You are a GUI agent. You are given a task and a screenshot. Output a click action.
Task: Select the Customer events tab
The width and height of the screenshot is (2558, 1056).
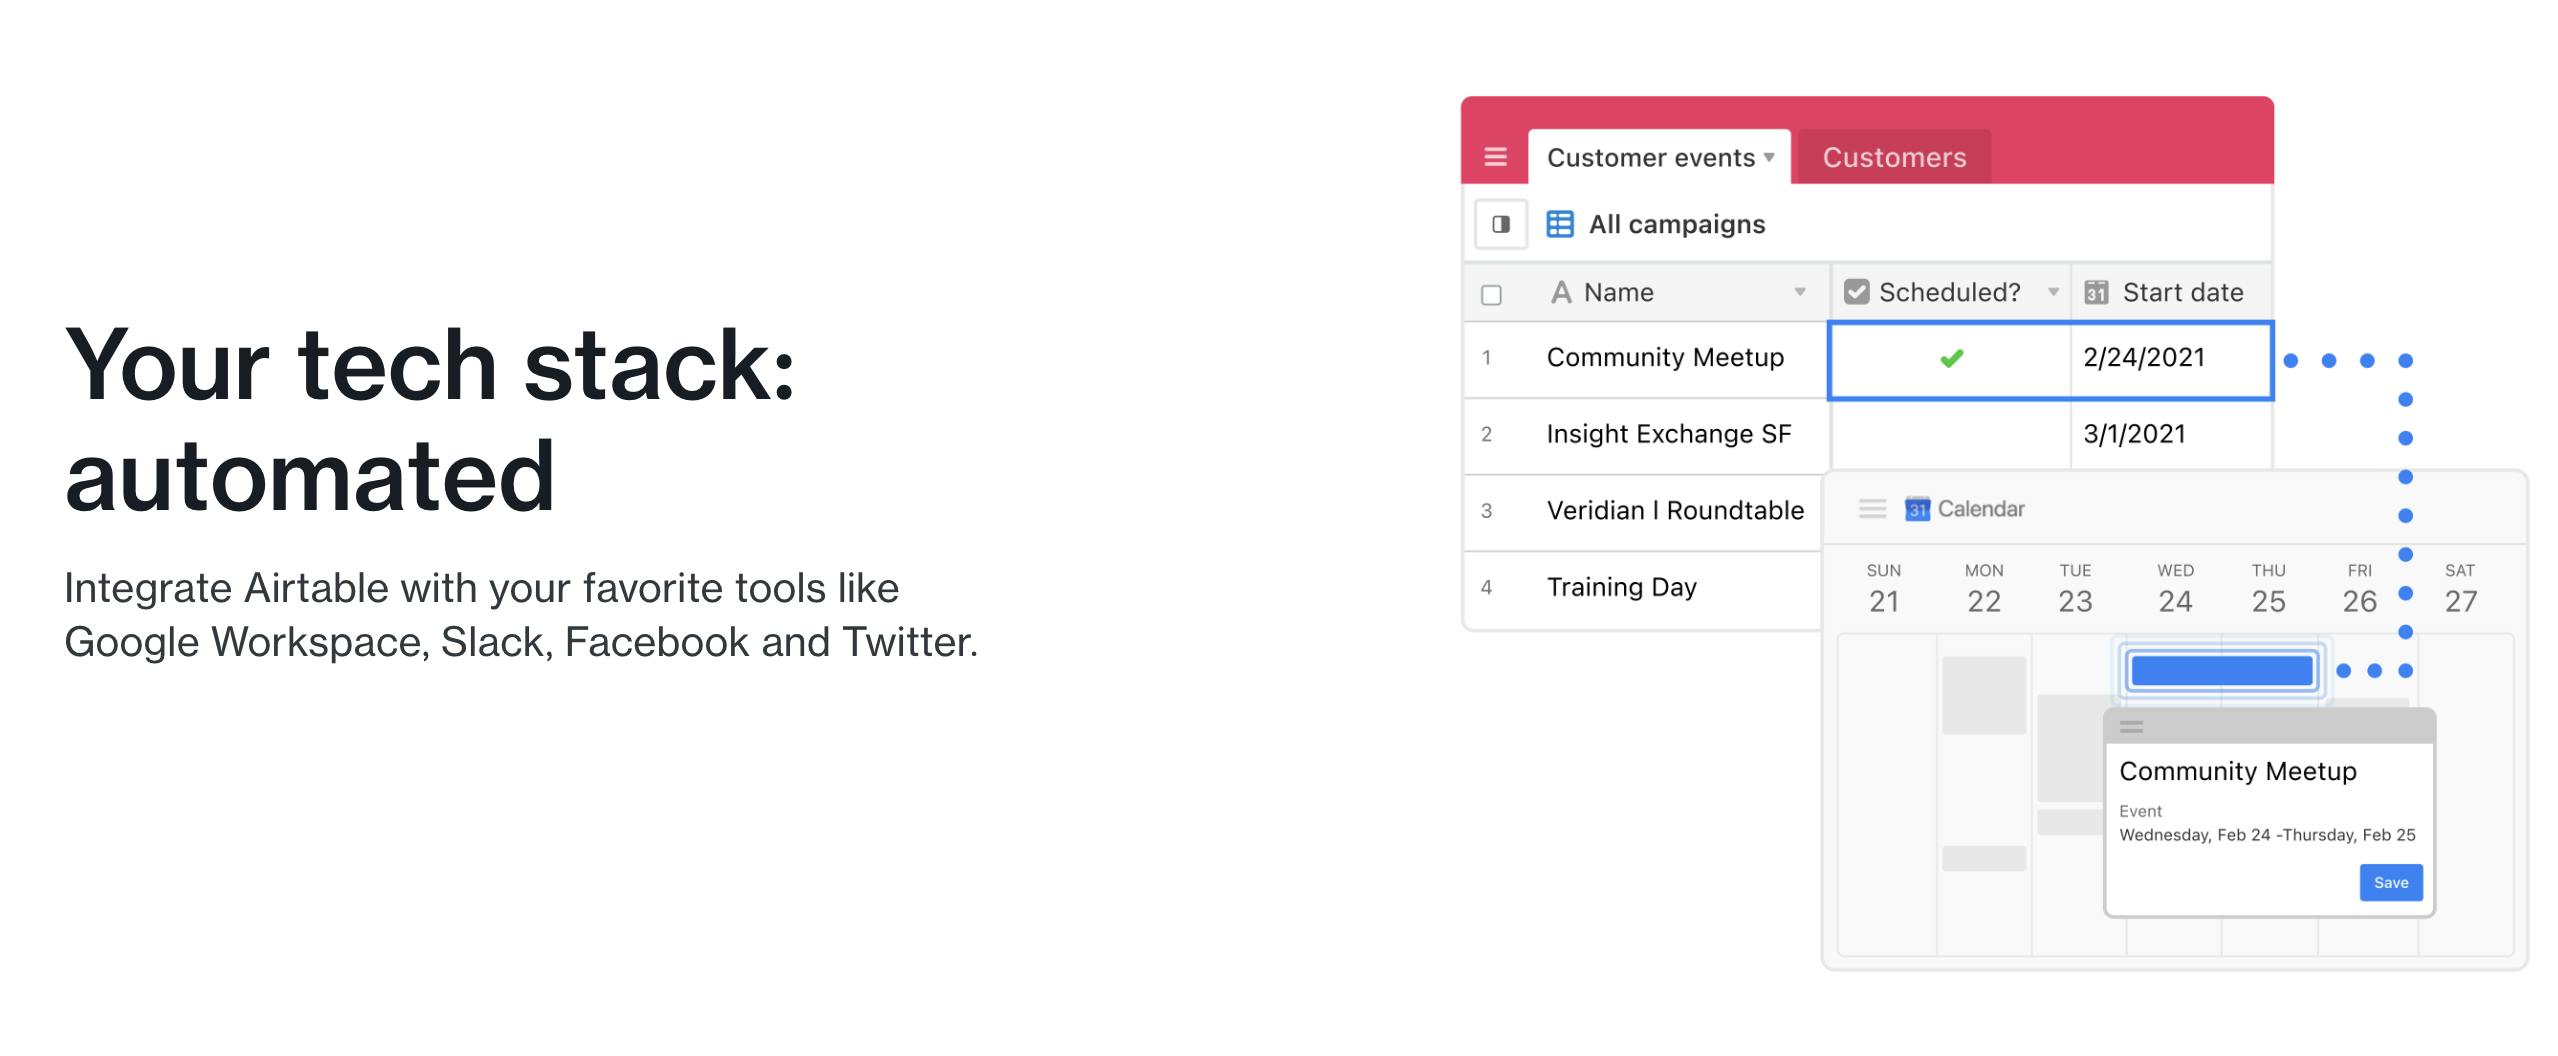(x=1650, y=158)
